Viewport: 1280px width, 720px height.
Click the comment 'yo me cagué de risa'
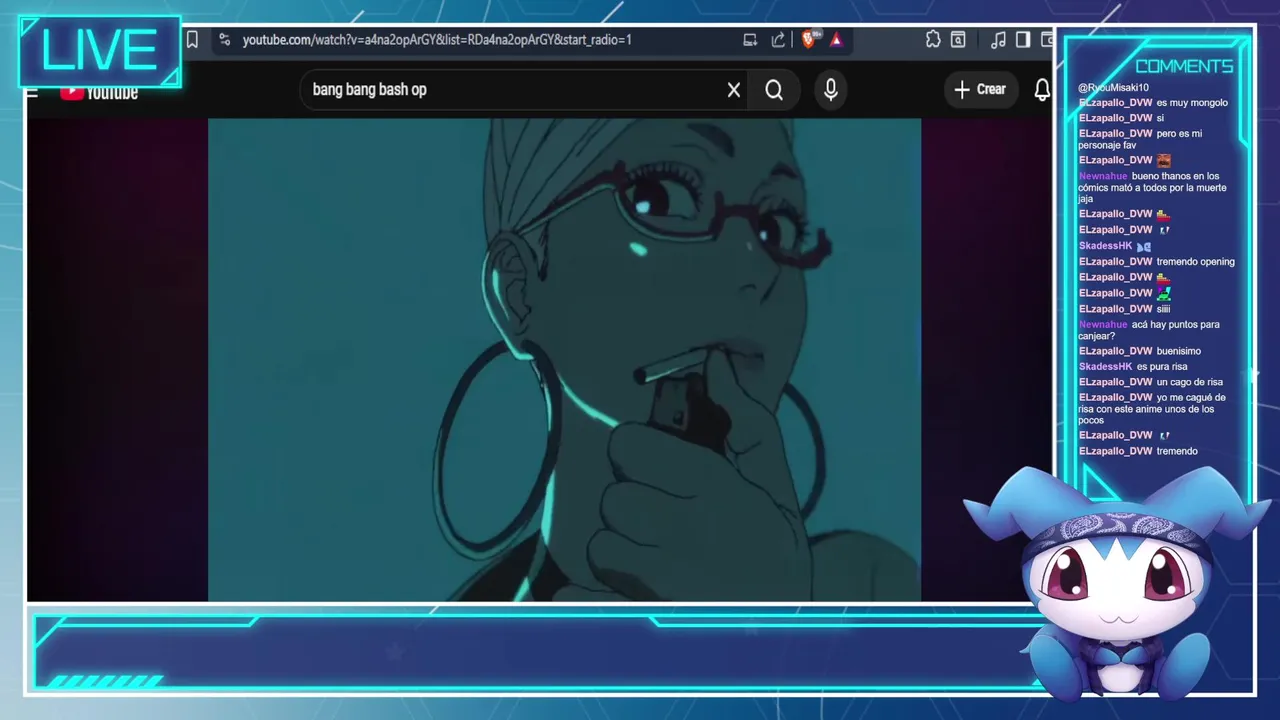pos(1152,409)
